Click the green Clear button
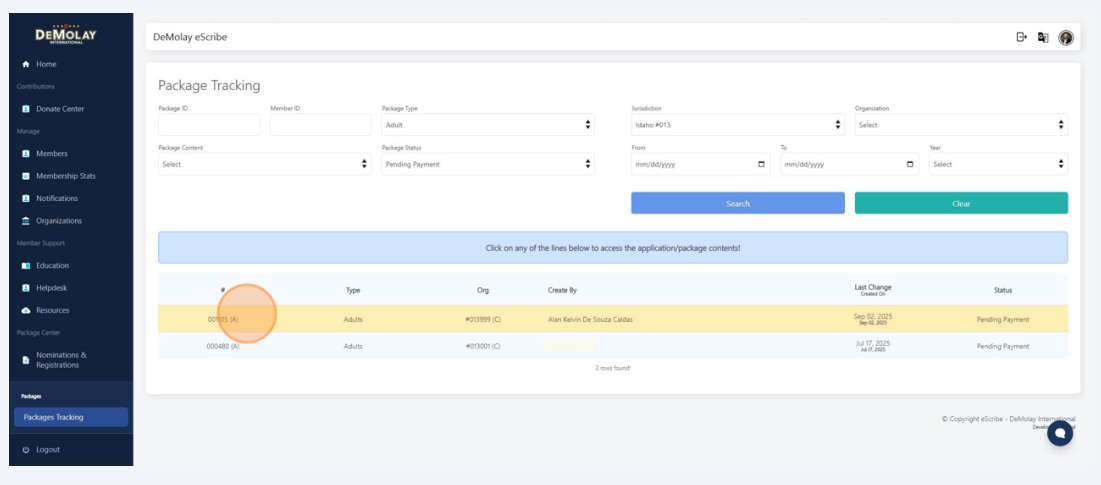Viewport: 1101px width, 485px height. coord(961,203)
